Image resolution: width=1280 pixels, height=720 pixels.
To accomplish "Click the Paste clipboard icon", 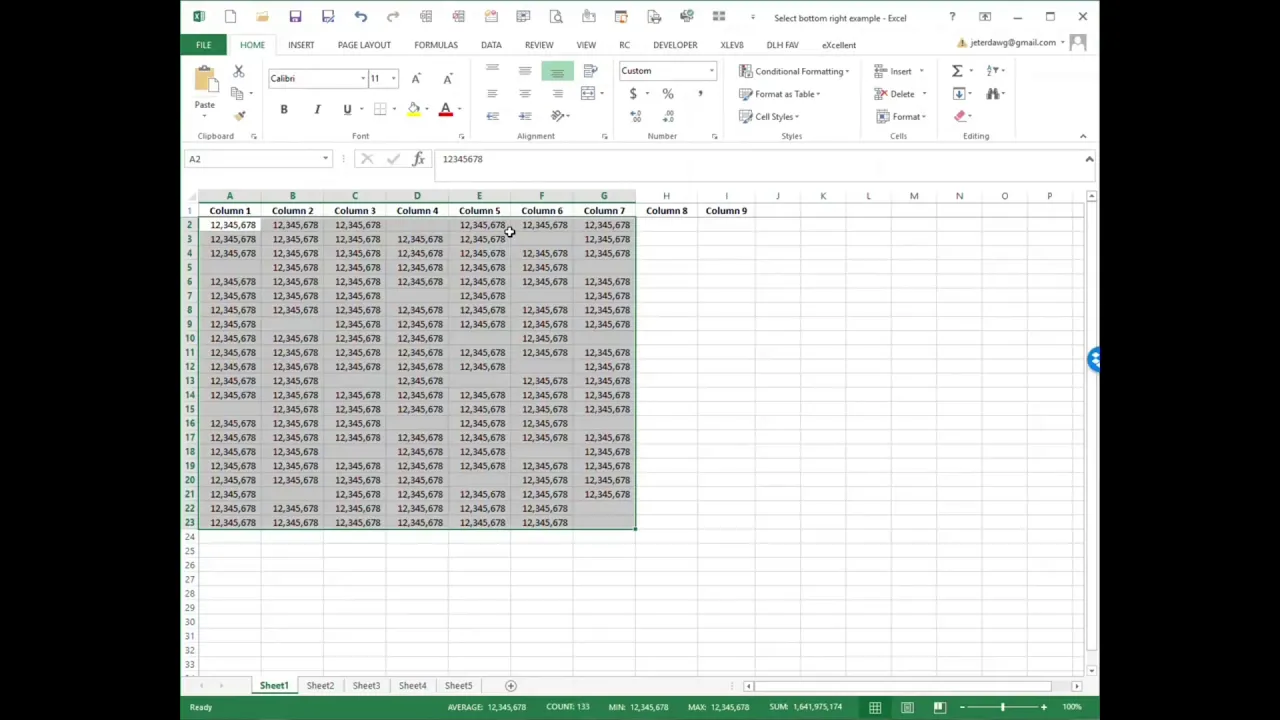I will (204, 80).
